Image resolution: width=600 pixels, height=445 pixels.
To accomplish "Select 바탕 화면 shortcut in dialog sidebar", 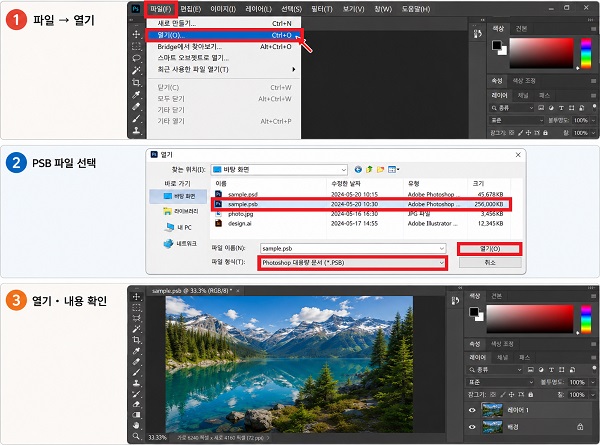I will [178, 196].
